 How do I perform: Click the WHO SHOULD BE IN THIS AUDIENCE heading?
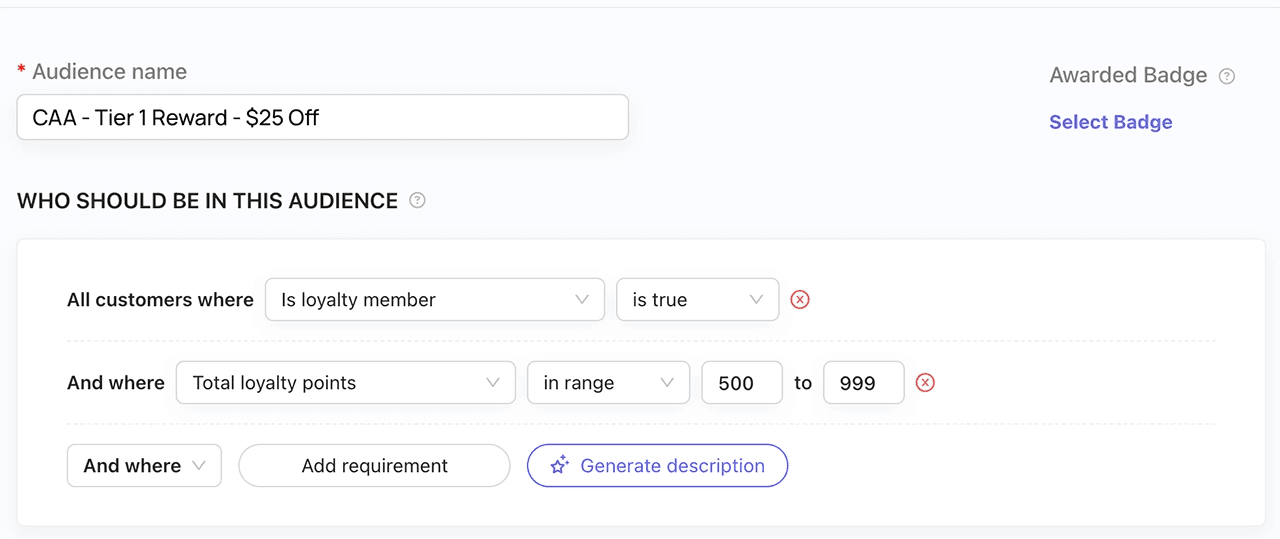point(207,200)
